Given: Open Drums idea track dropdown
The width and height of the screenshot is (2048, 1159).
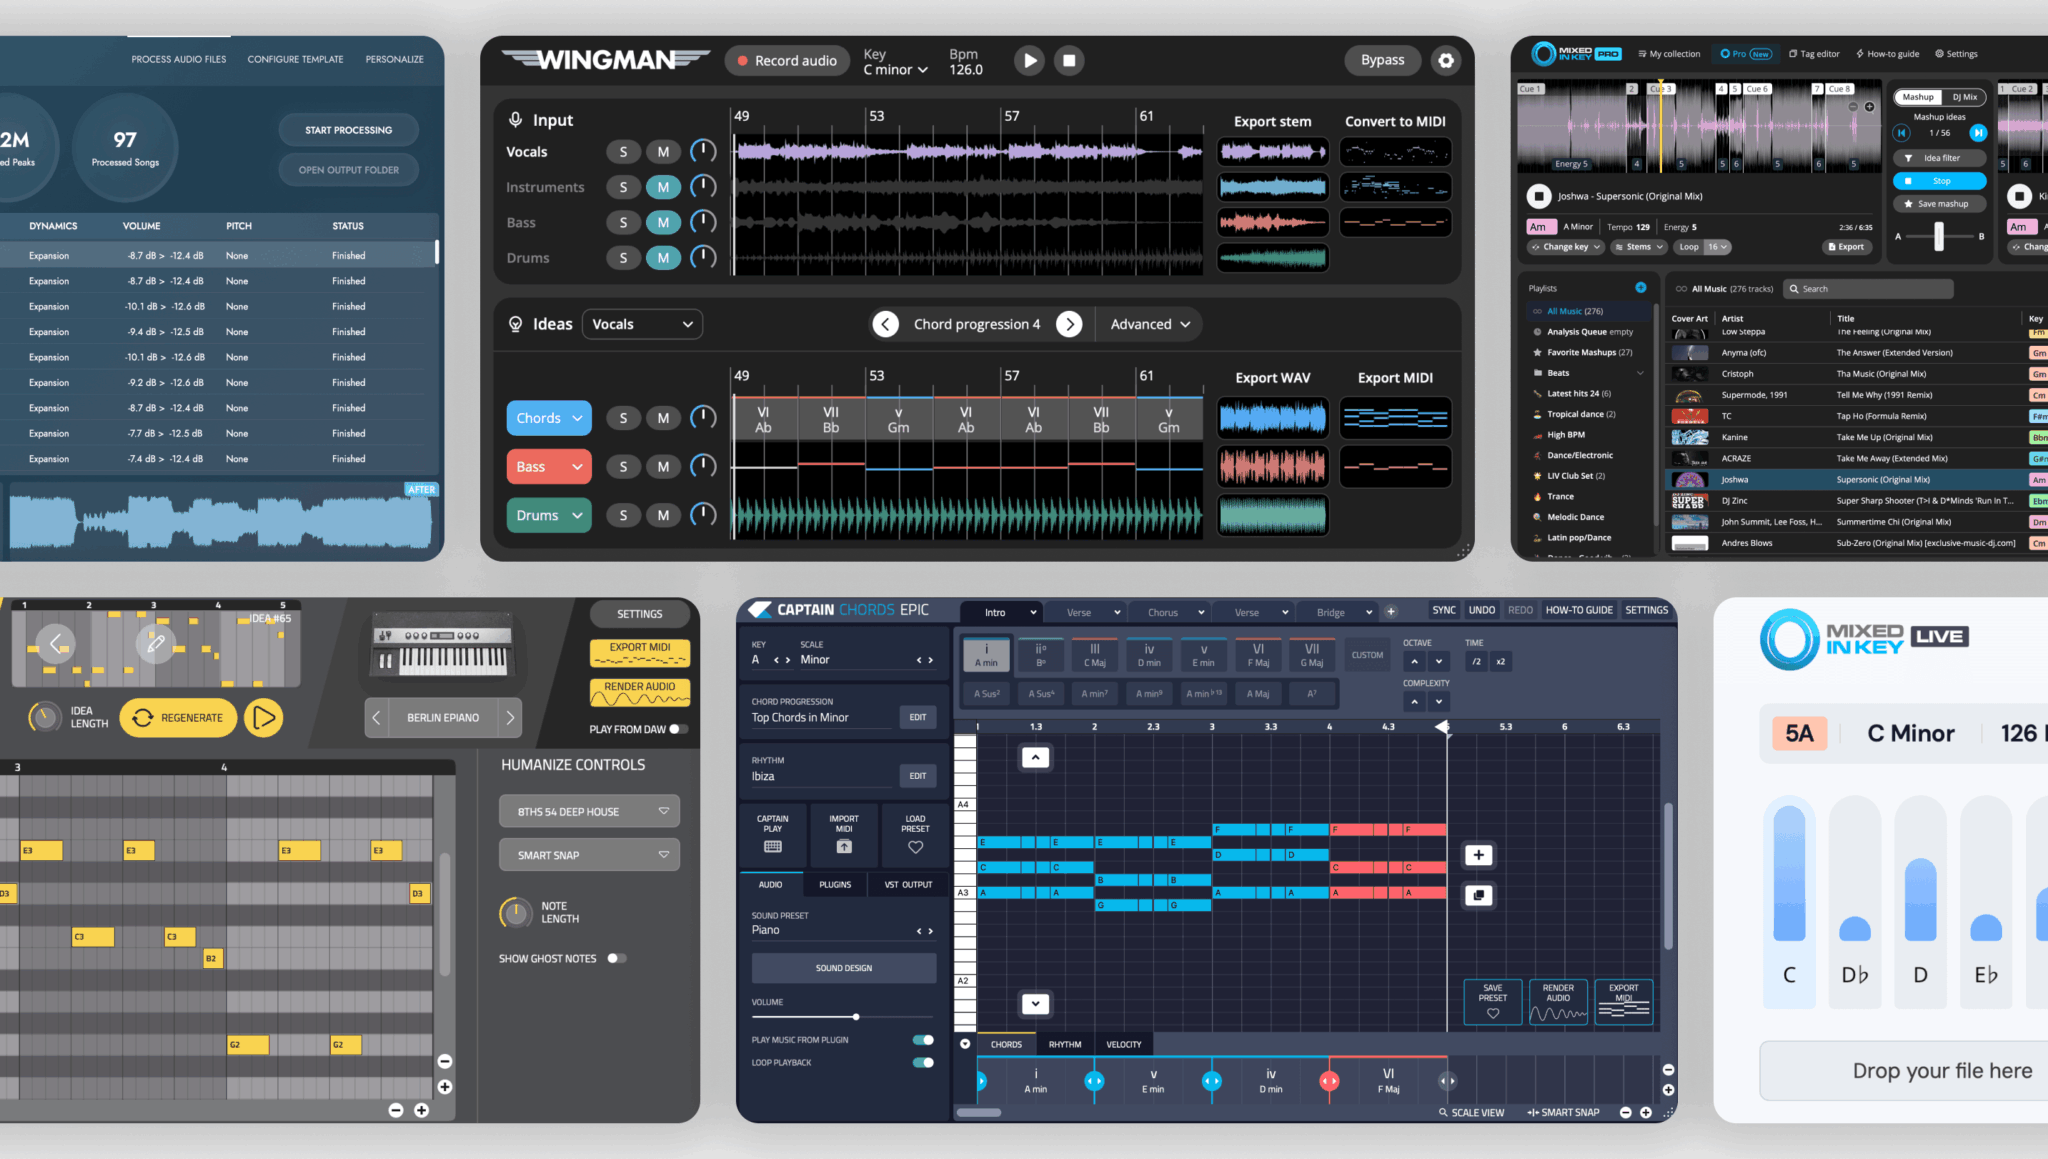Looking at the screenshot, I should (x=549, y=515).
